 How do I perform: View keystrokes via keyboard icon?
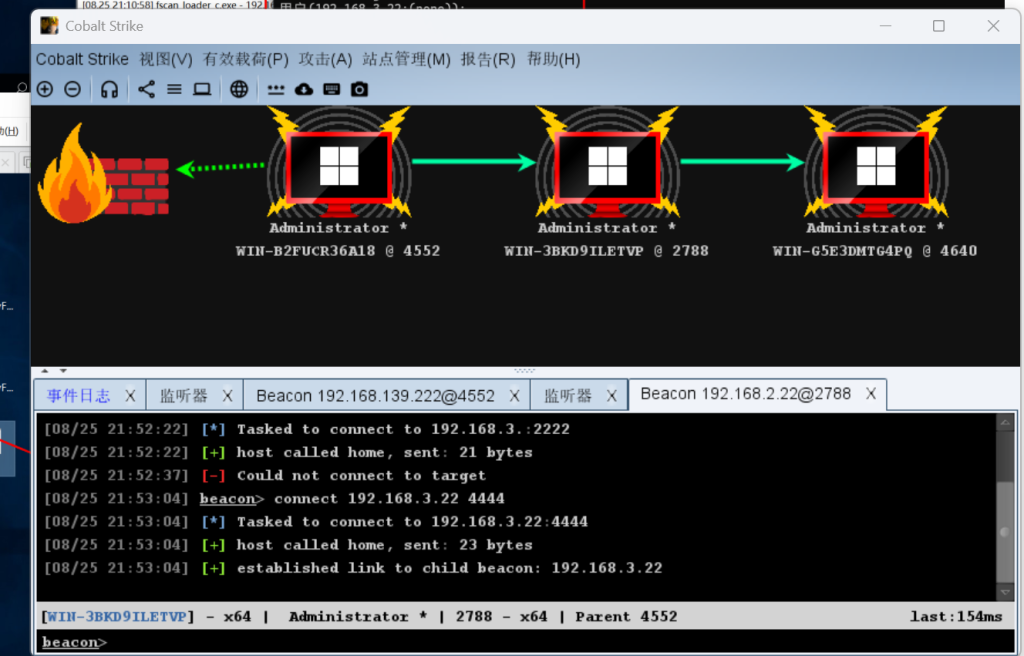332,89
